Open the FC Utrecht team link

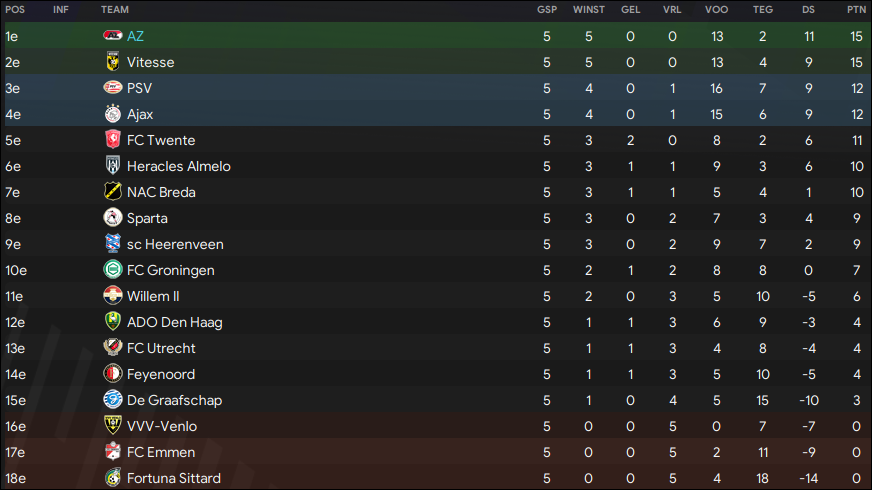161,348
